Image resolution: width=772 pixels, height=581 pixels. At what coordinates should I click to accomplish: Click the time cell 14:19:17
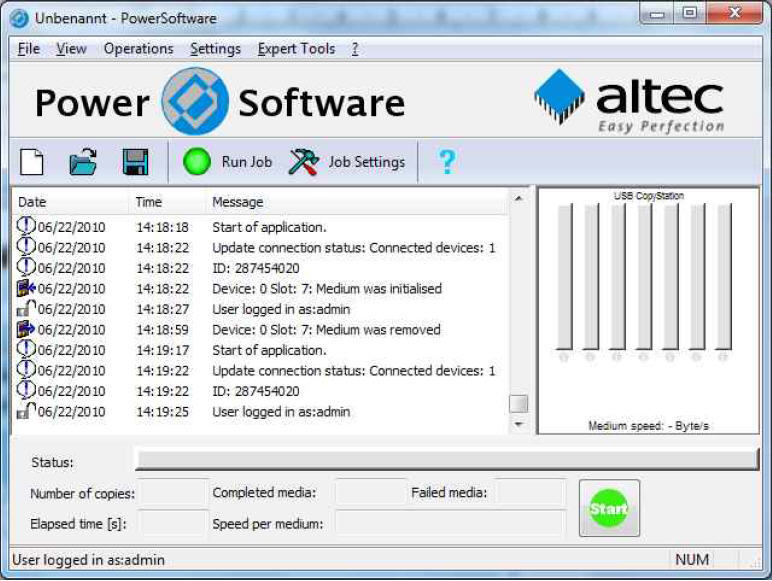coord(162,350)
